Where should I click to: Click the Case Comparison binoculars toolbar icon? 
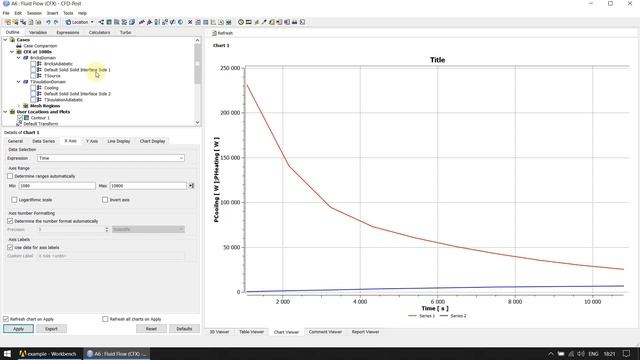click(x=294, y=22)
